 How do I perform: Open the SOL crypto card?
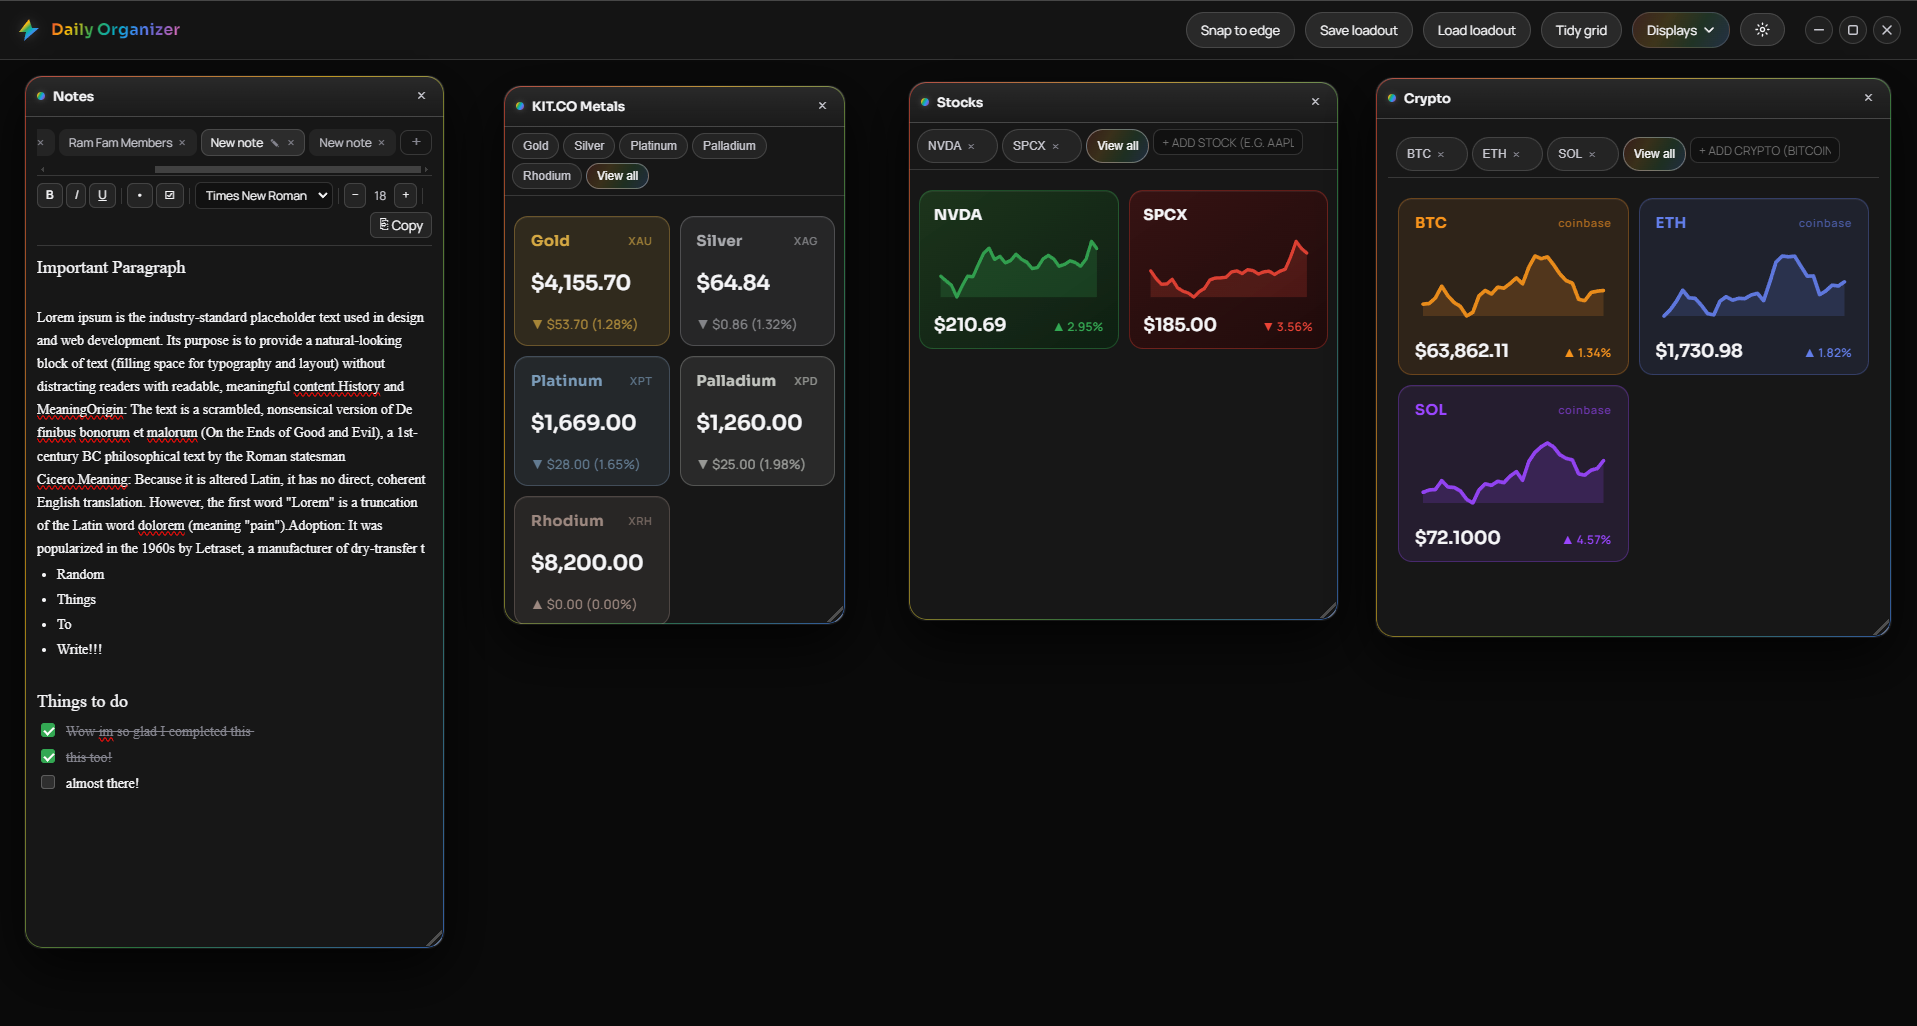[x=1513, y=474]
